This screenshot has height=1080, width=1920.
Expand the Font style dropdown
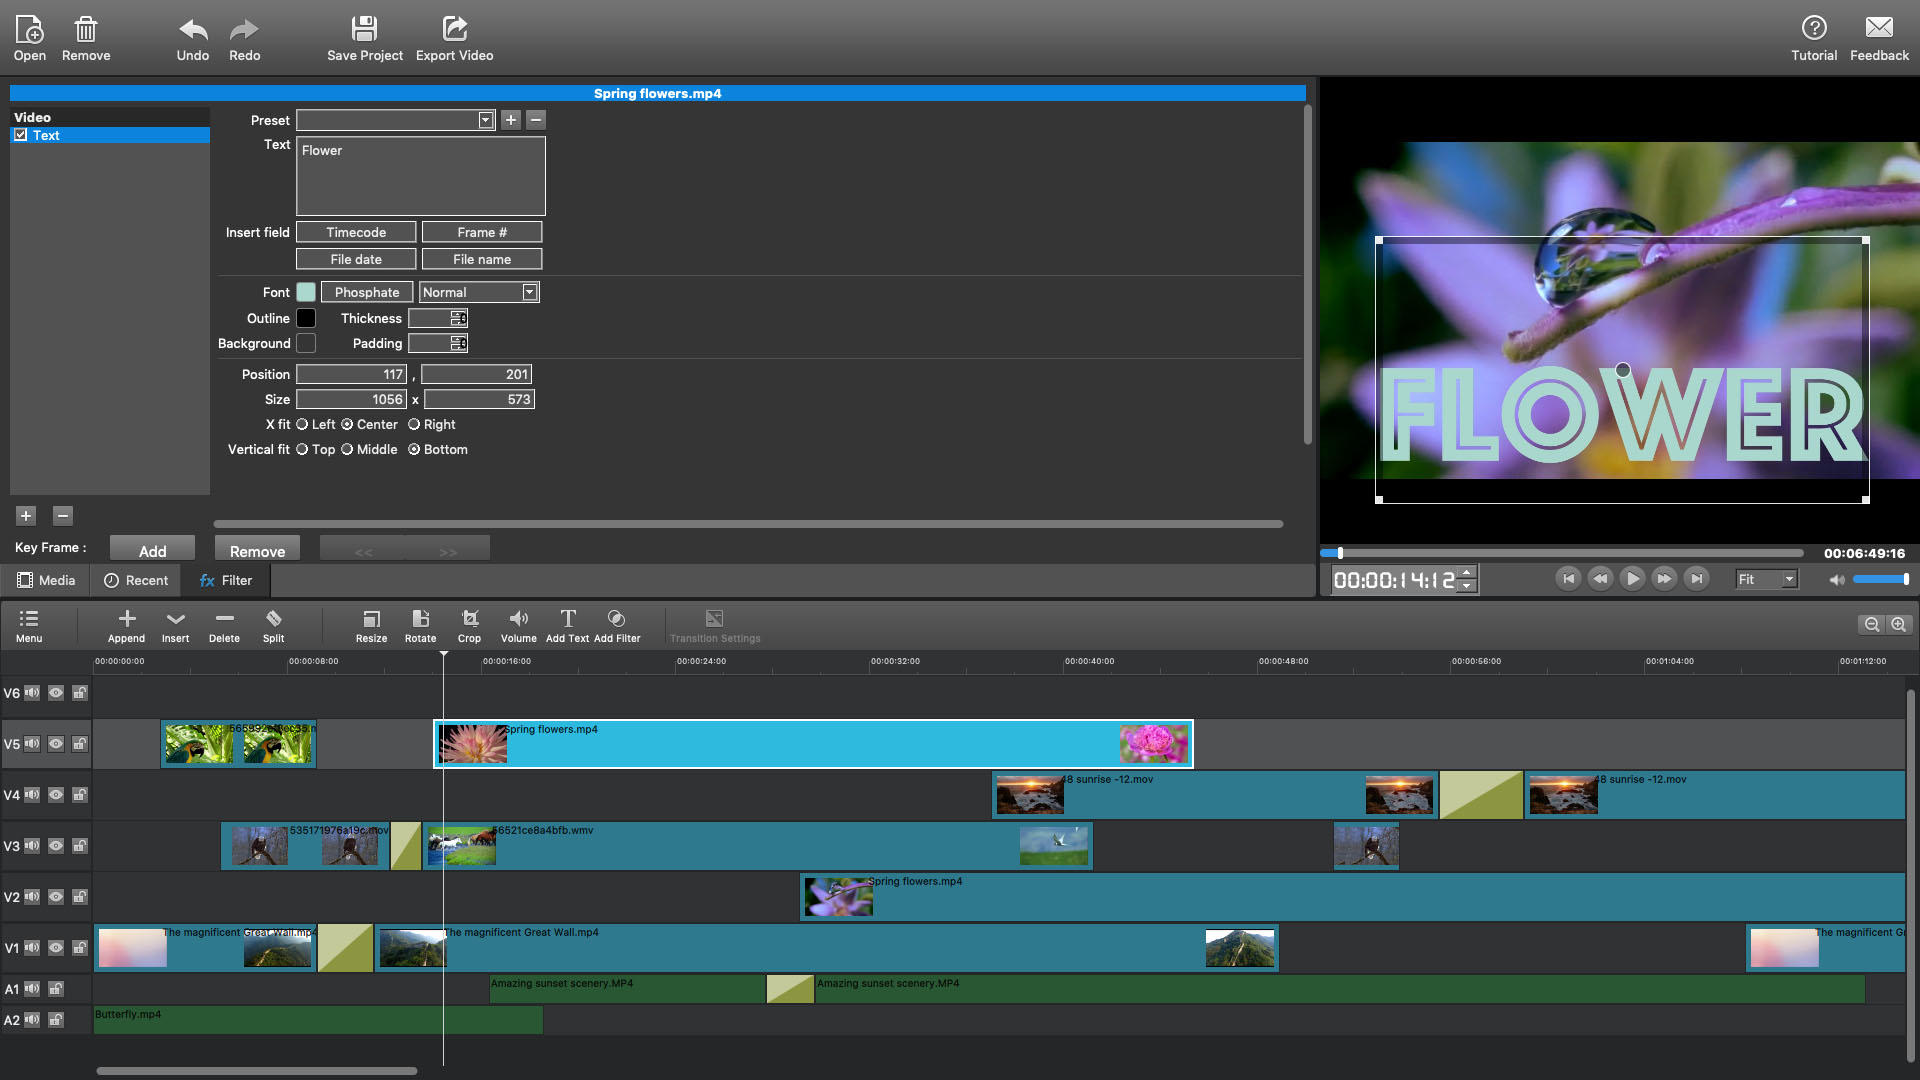(x=531, y=291)
